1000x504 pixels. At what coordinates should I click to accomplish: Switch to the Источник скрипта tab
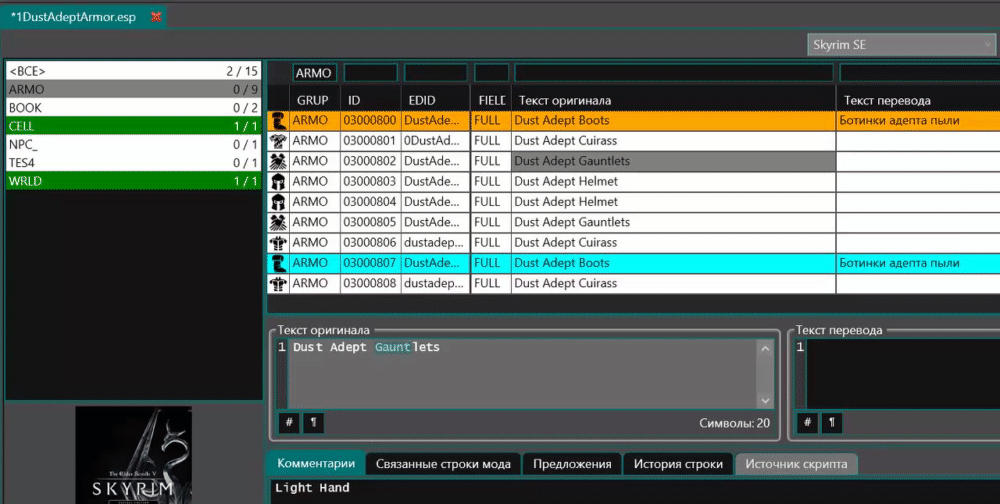[x=797, y=464]
